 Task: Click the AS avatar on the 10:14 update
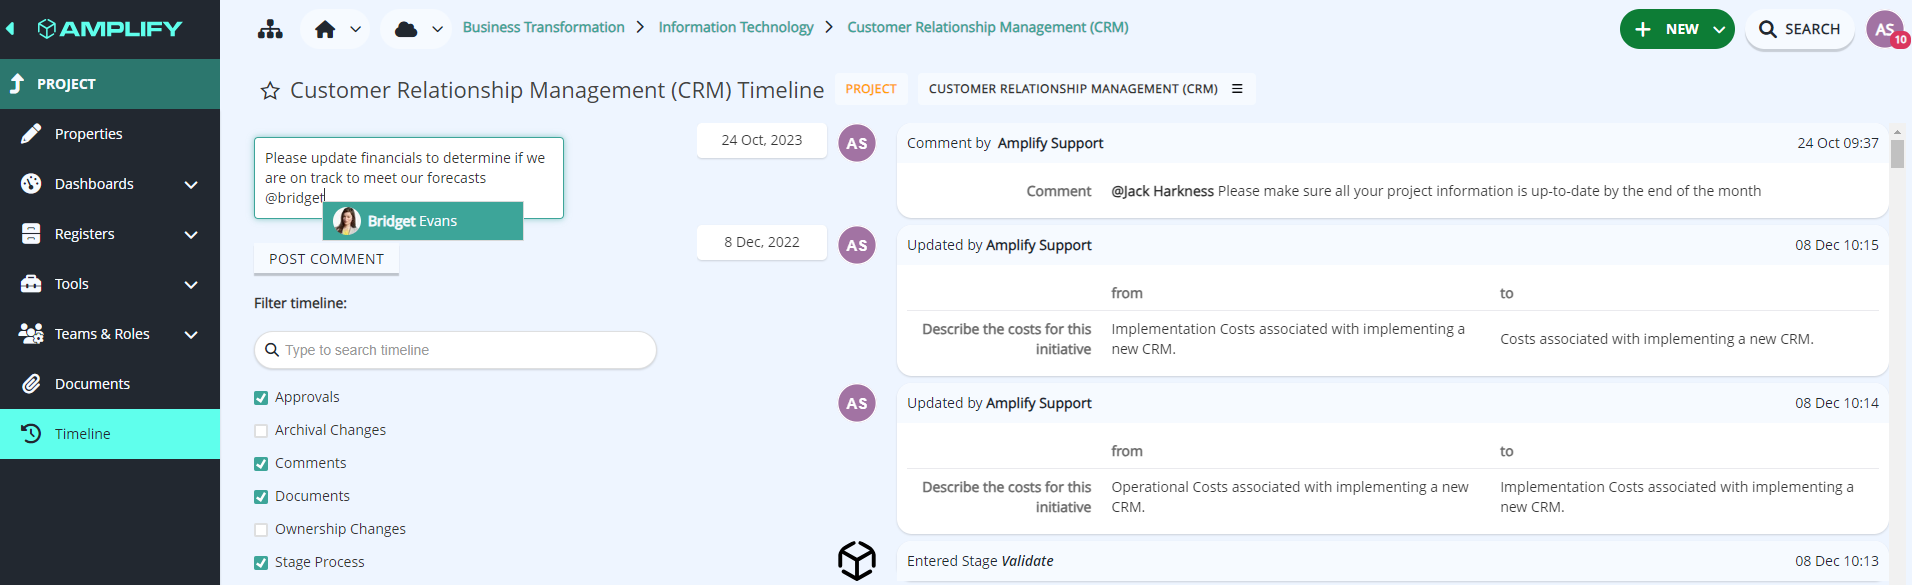(857, 403)
